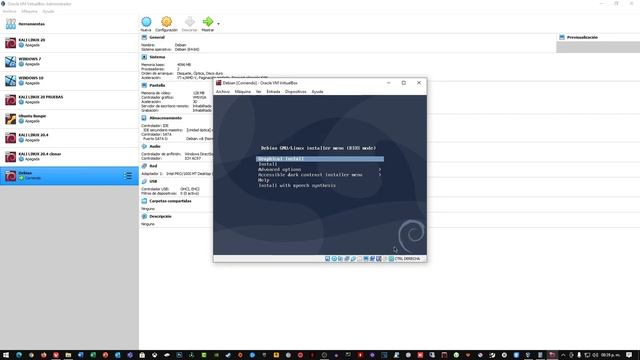The height and width of the screenshot is (360, 640).
Task: Expand the dropdown arrow beside Mostrar
Action: 218,24
